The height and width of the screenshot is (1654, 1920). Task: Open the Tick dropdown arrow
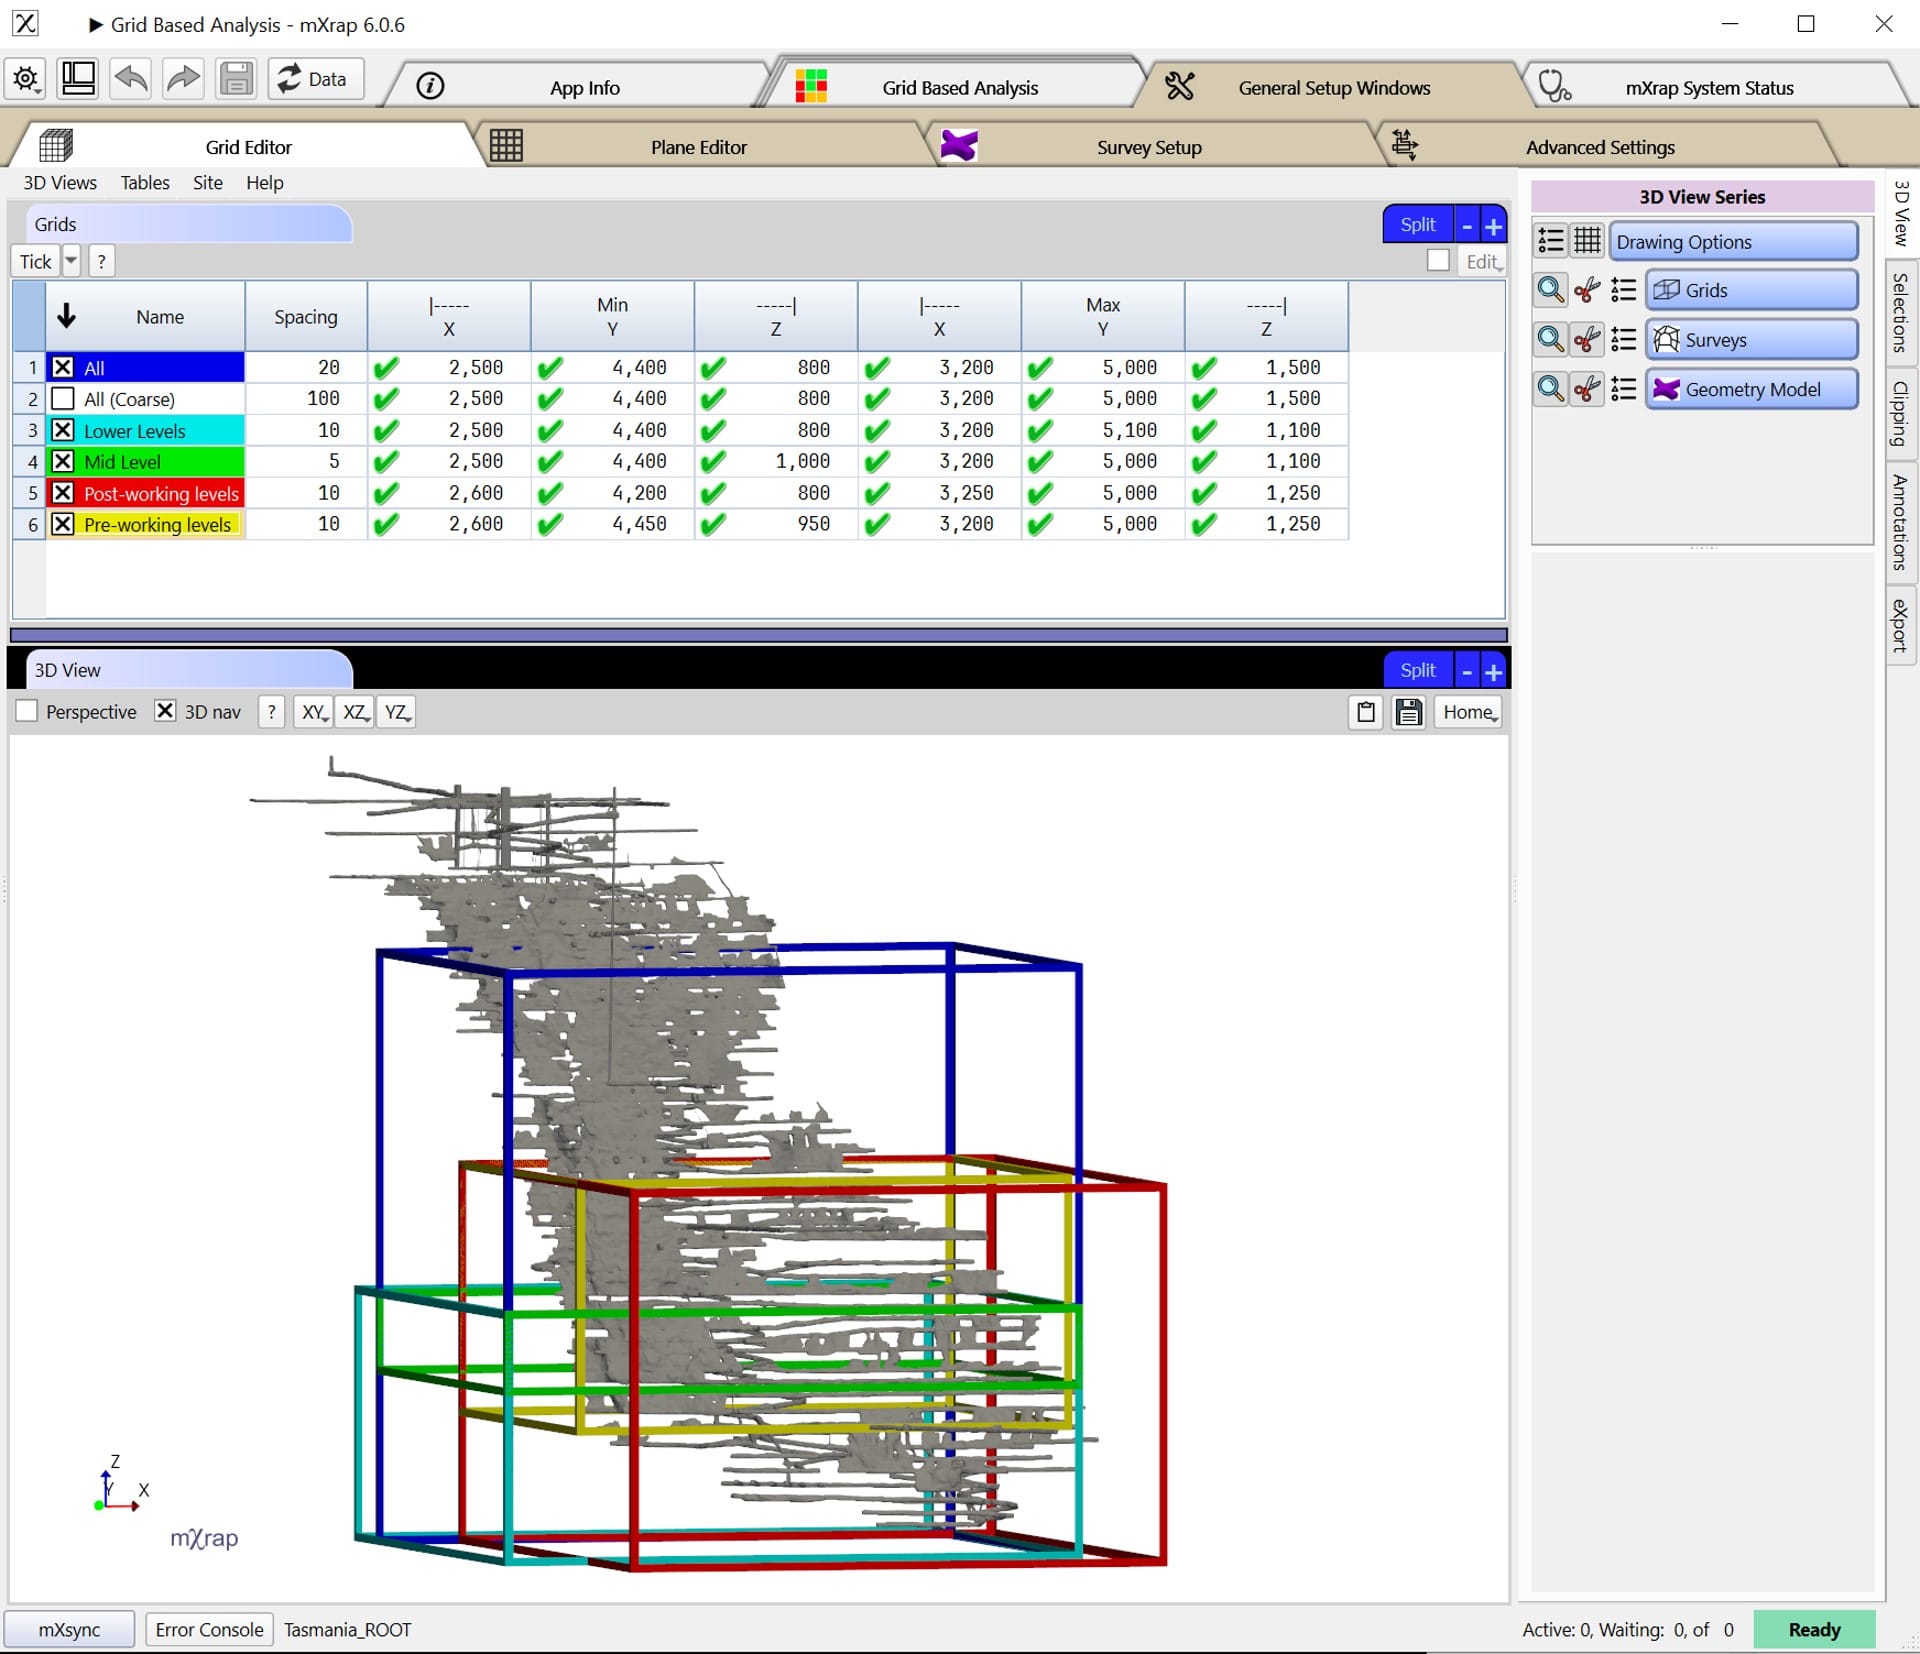pyautogui.click(x=71, y=261)
